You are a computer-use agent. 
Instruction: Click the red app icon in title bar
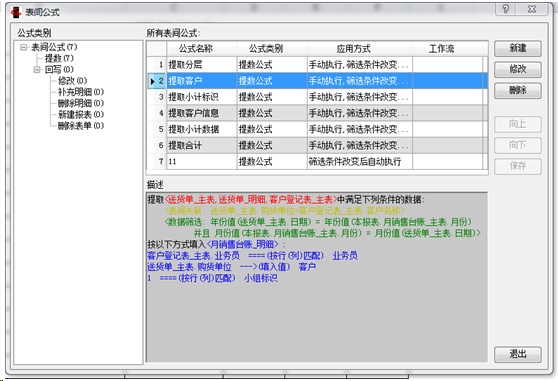coord(16,12)
